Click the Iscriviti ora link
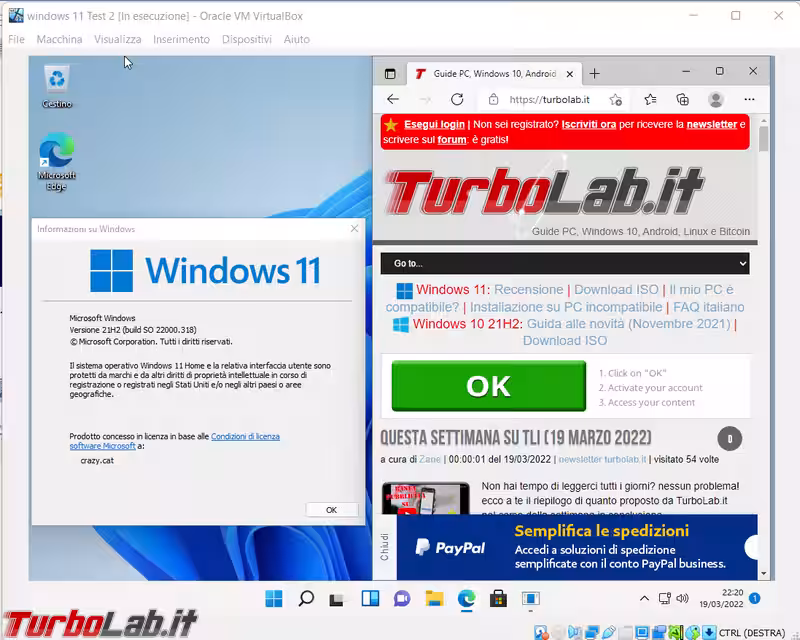Screen dimensions: 800x640 [589, 125]
